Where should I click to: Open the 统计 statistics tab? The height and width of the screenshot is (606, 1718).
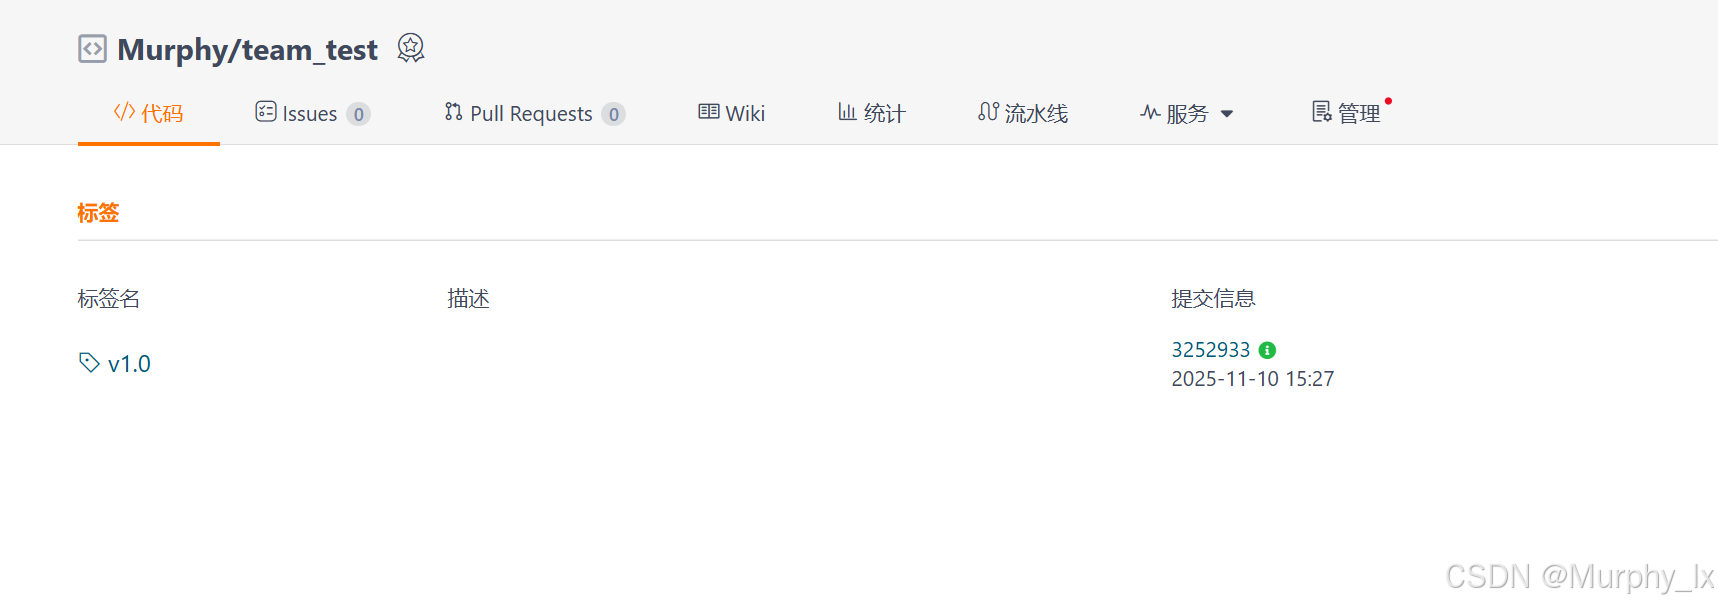[872, 113]
